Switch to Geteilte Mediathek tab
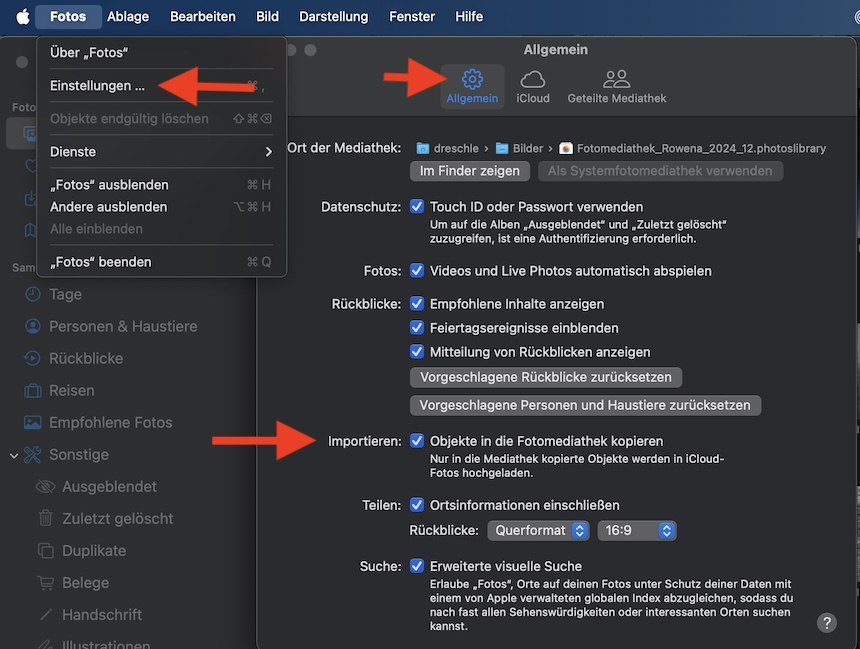This screenshot has width=860, height=649. tap(616, 87)
